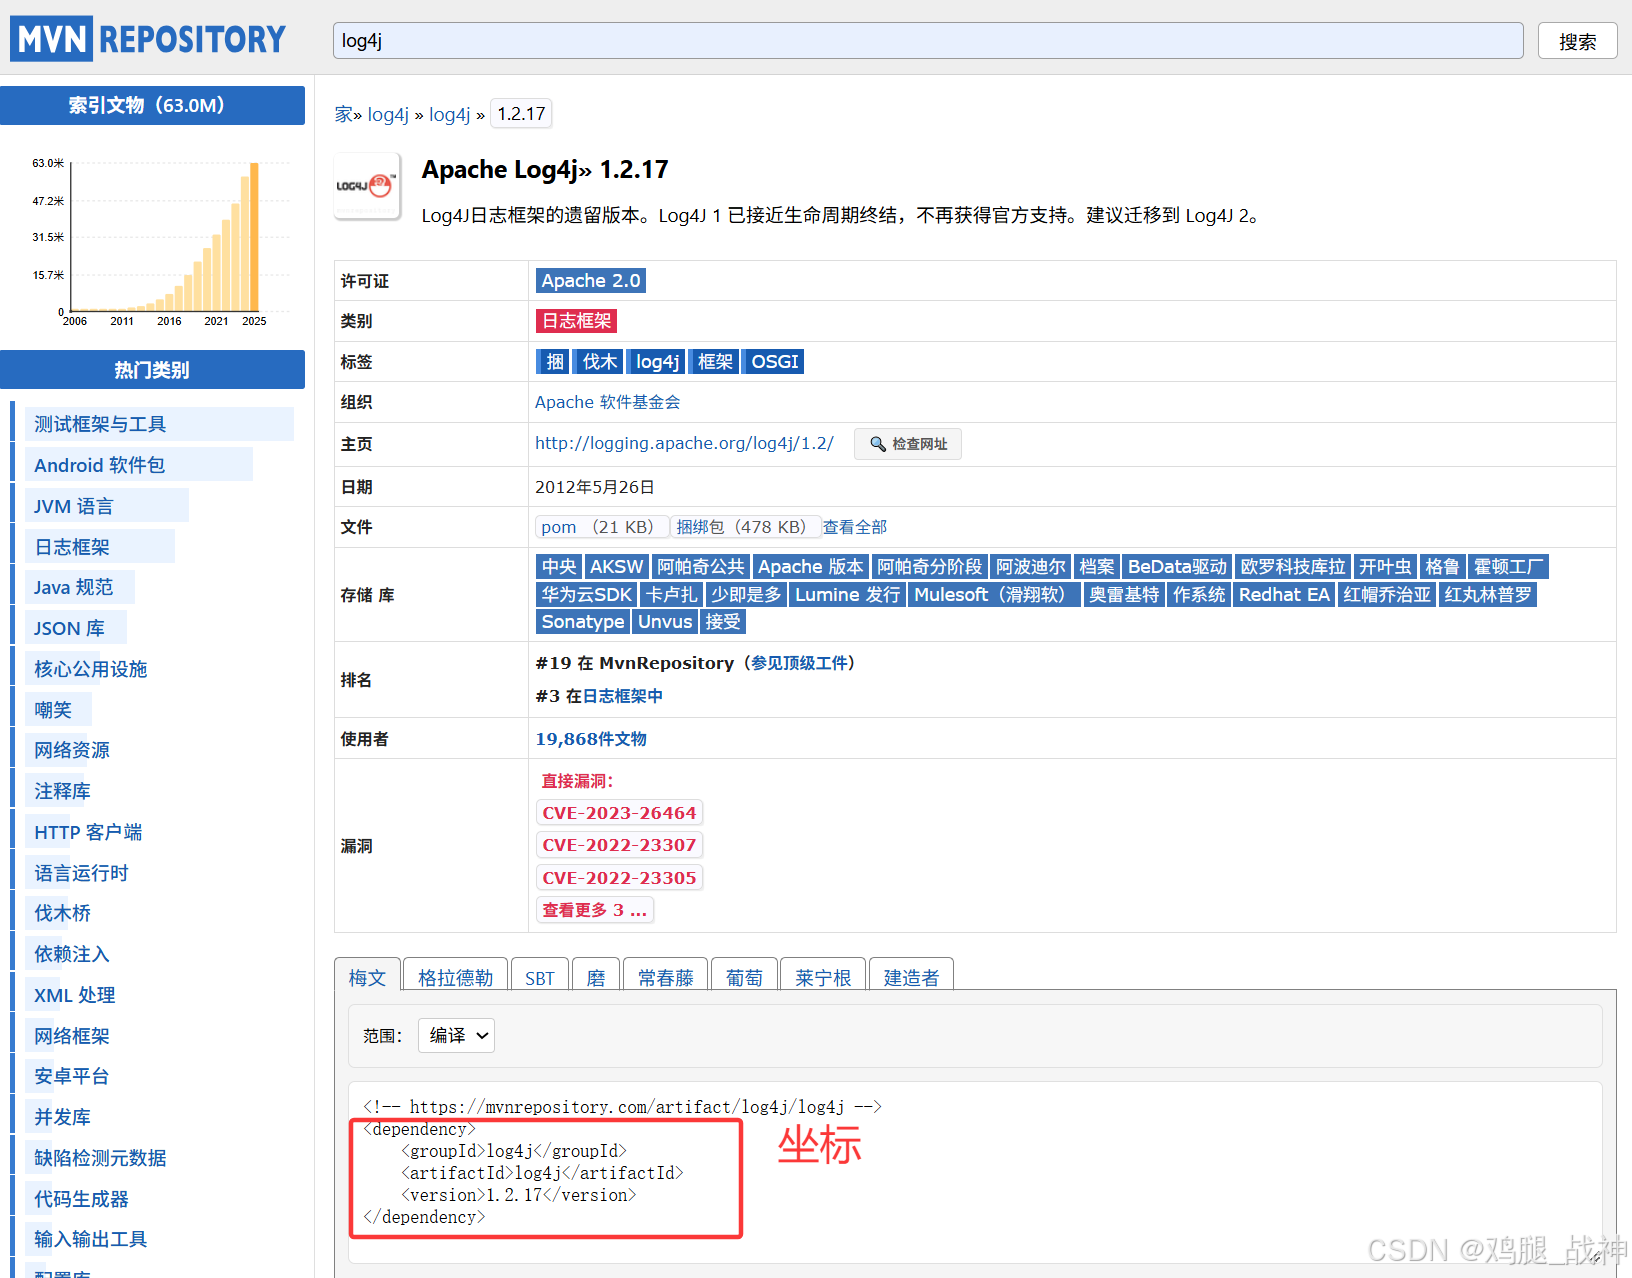Click the 1.2.17 version breadcrumb
Screen dimensions: 1632x1278
pos(521,114)
